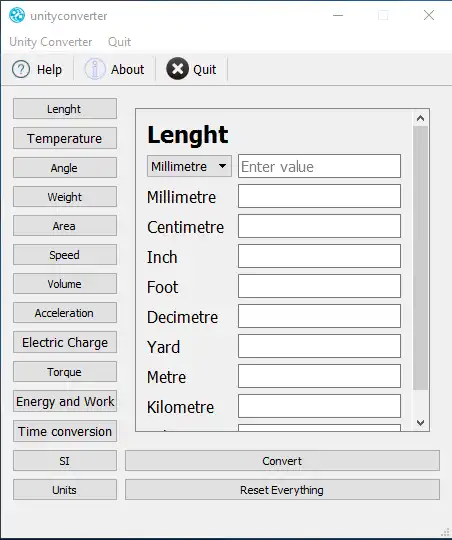Select the Torque category
The width and height of the screenshot is (452, 540).
pyautogui.click(x=65, y=372)
